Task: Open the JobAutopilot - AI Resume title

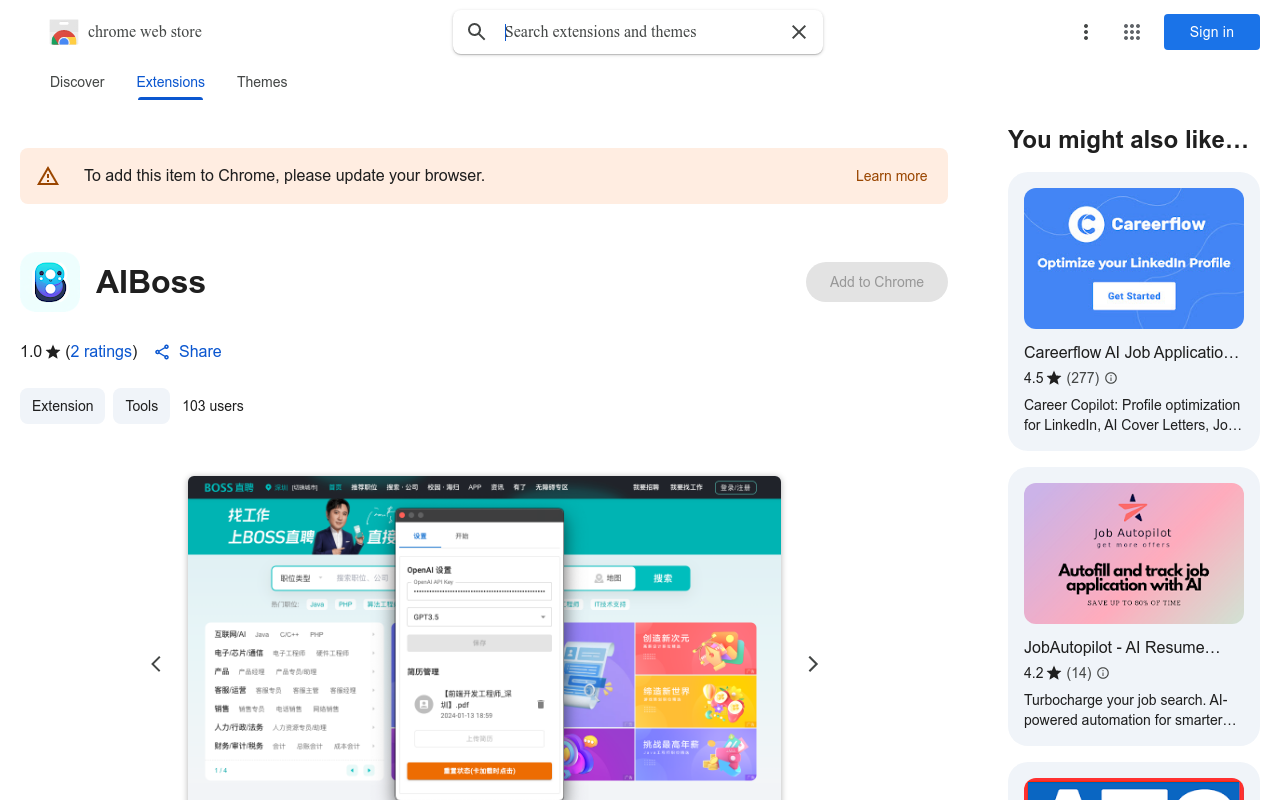Action: coord(1122,647)
